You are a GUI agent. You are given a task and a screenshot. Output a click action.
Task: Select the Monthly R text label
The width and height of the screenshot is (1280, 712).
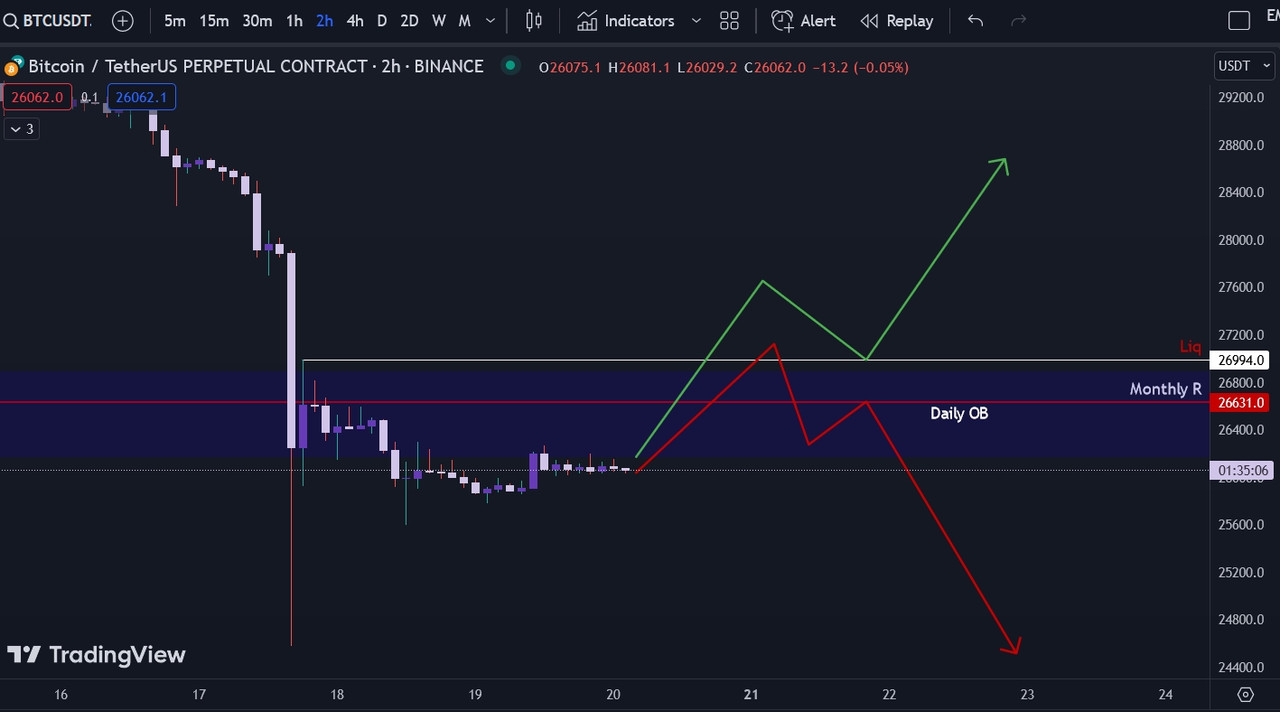click(x=1166, y=389)
